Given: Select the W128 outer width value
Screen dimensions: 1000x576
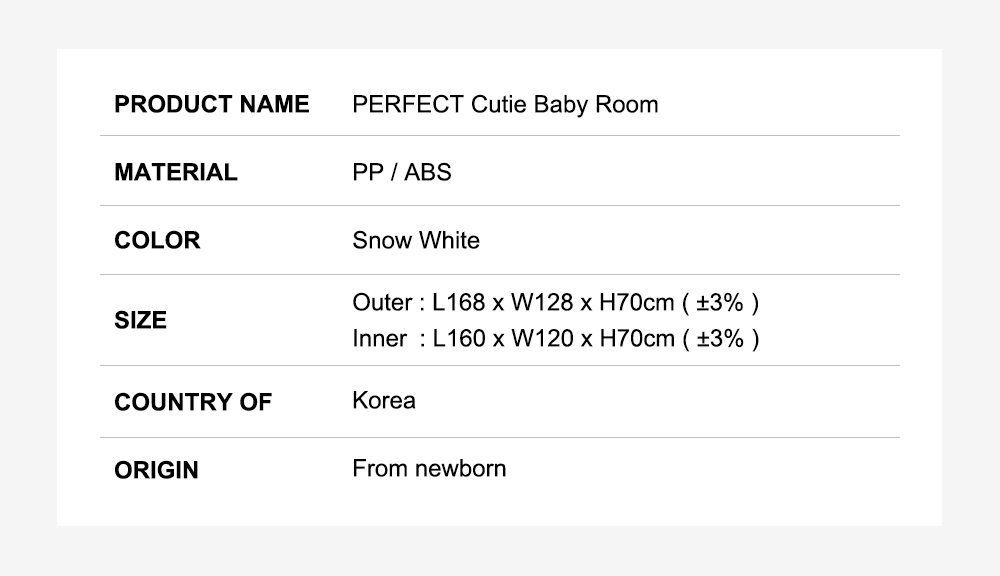Looking at the screenshot, I should point(542,303).
